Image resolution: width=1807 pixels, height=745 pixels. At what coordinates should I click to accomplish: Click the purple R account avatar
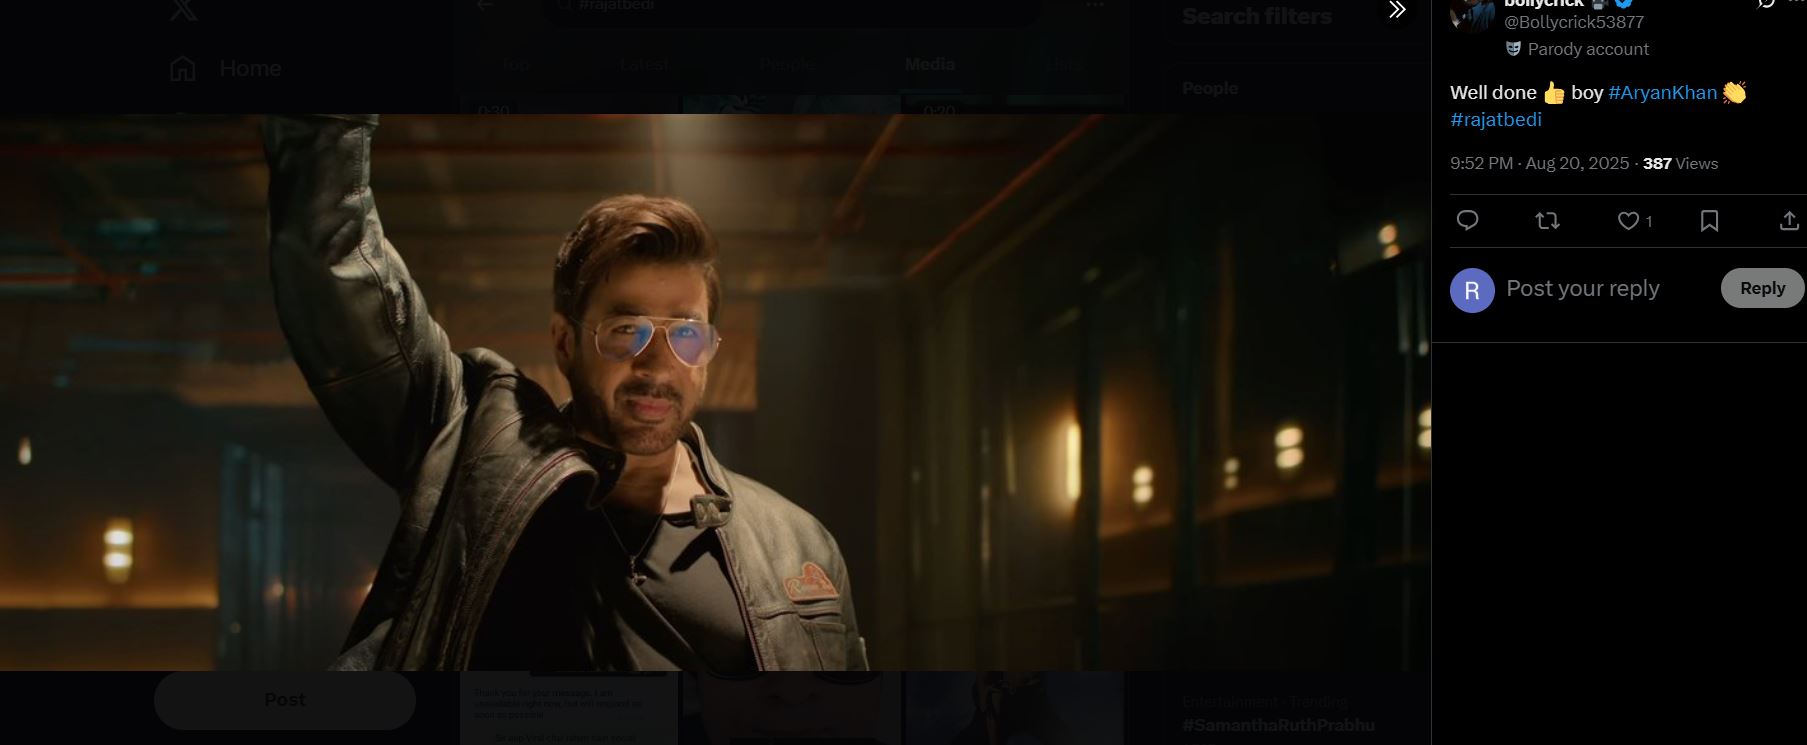click(1471, 290)
